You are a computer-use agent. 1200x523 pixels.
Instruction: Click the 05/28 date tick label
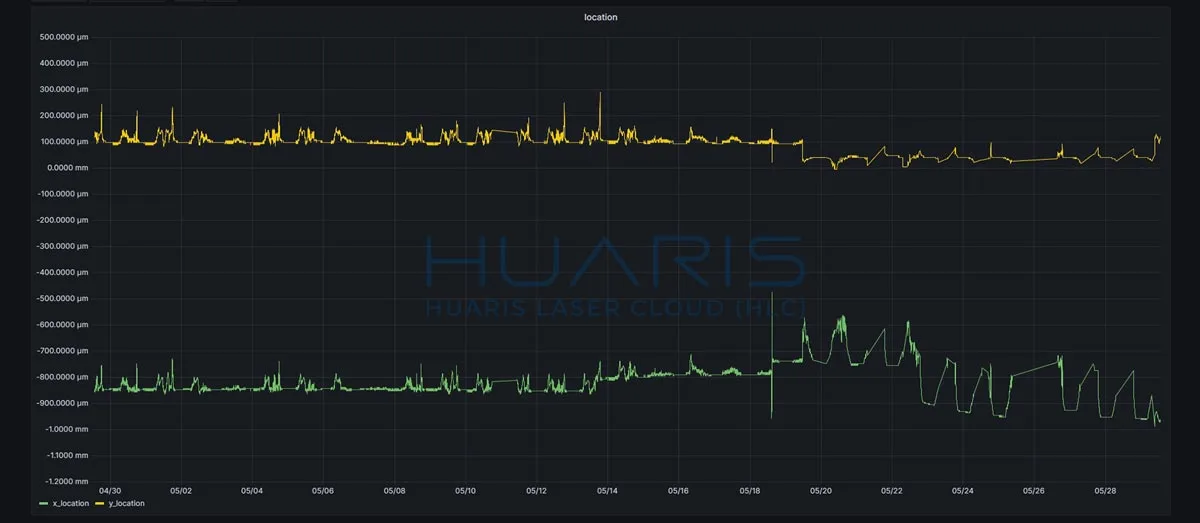point(1104,491)
